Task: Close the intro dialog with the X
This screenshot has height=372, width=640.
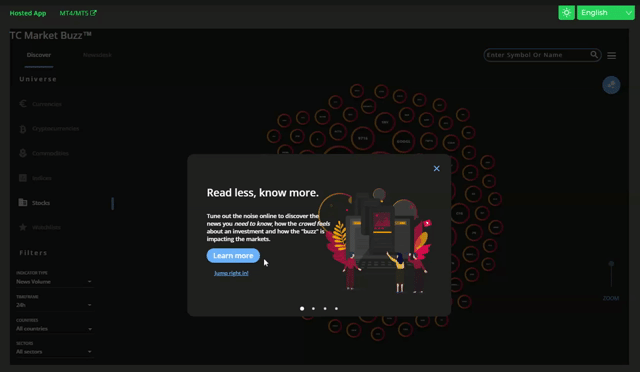Action: [436, 168]
